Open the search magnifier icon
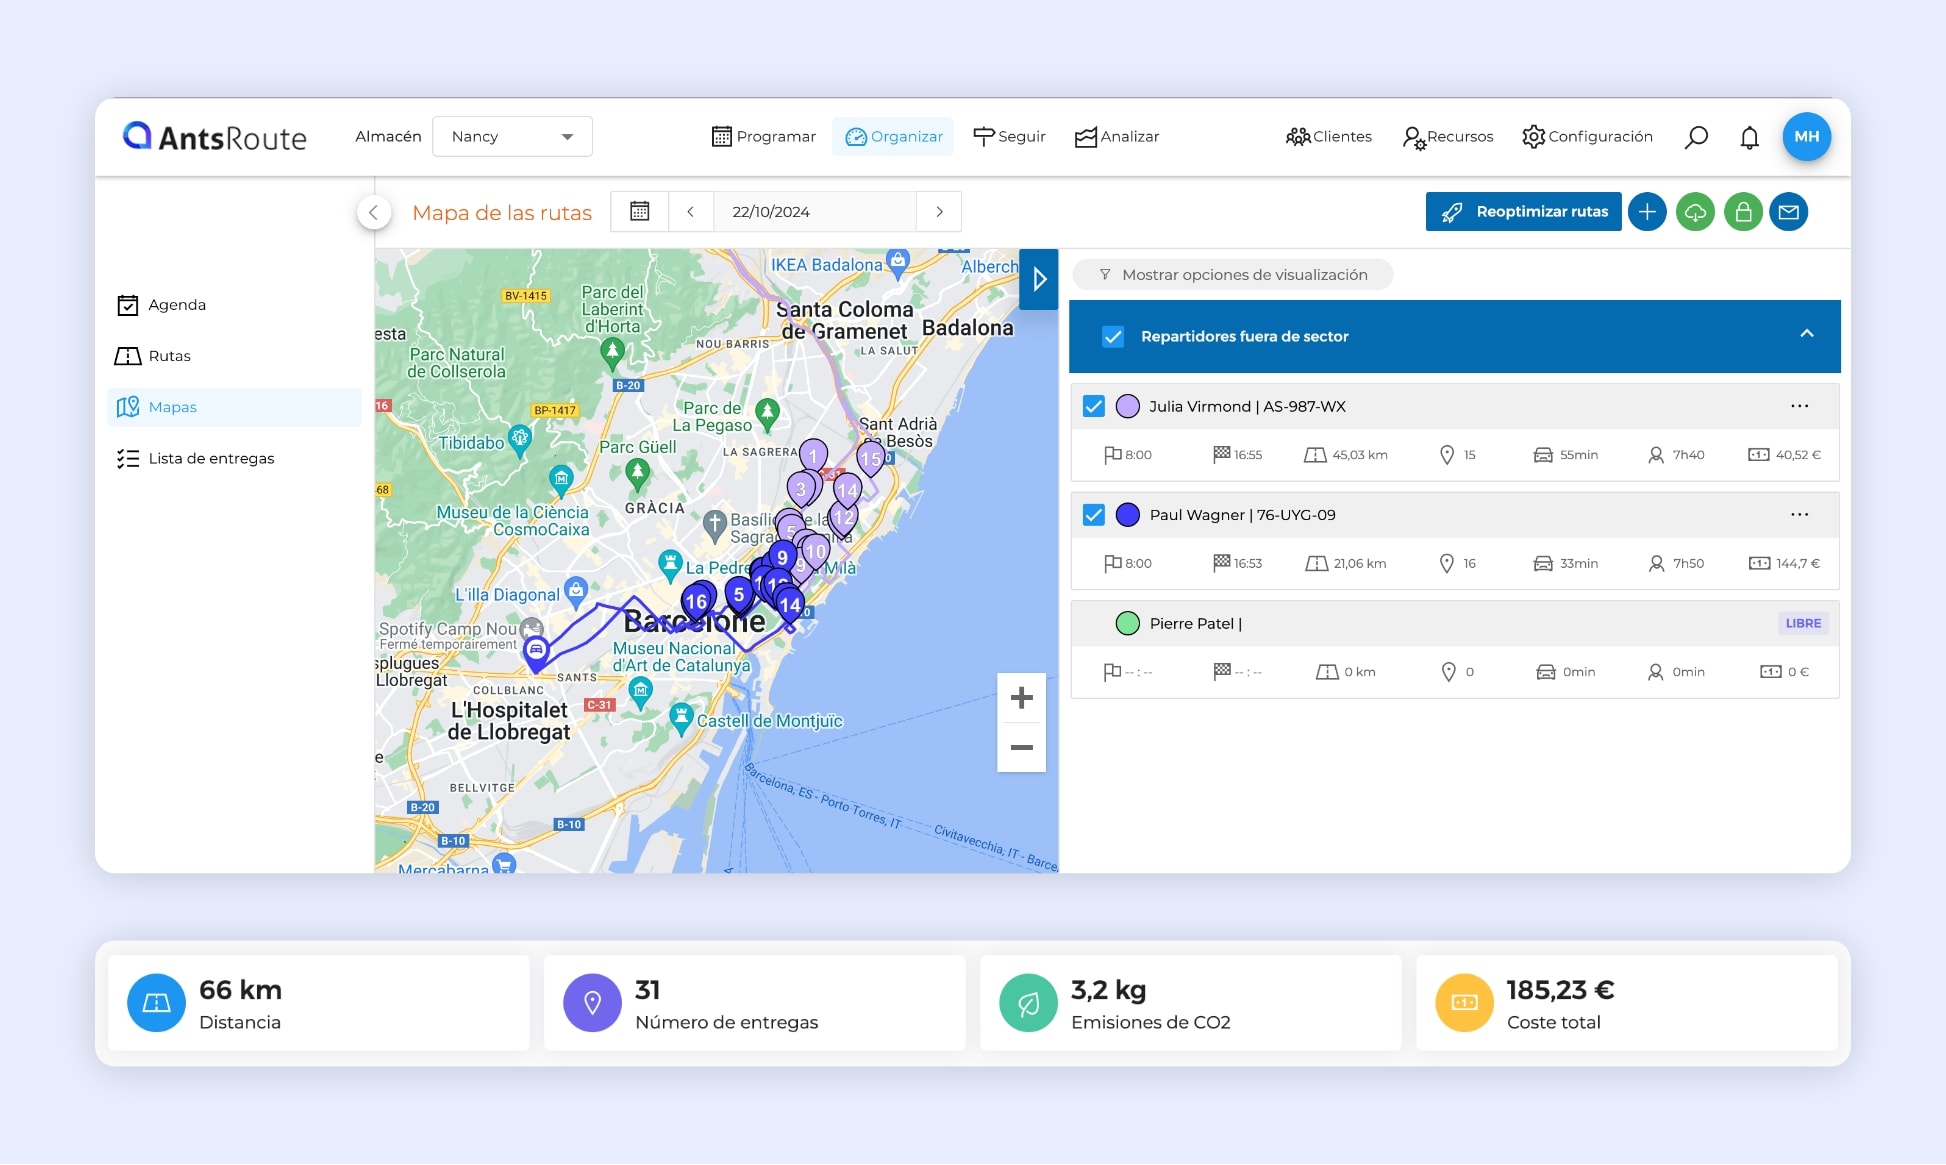This screenshot has width=1946, height=1165. 1696,137
